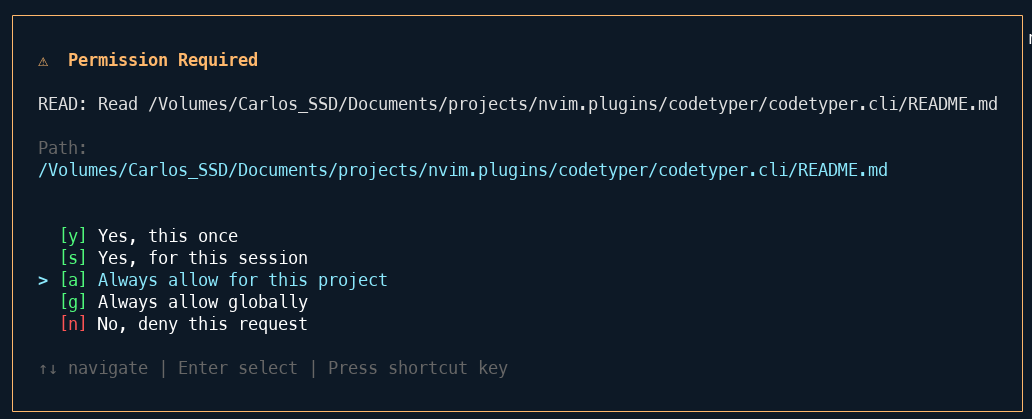Image resolution: width=1032 pixels, height=419 pixels.
Task: Click the [y] shortcut key bracket
Action: click(73, 236)
